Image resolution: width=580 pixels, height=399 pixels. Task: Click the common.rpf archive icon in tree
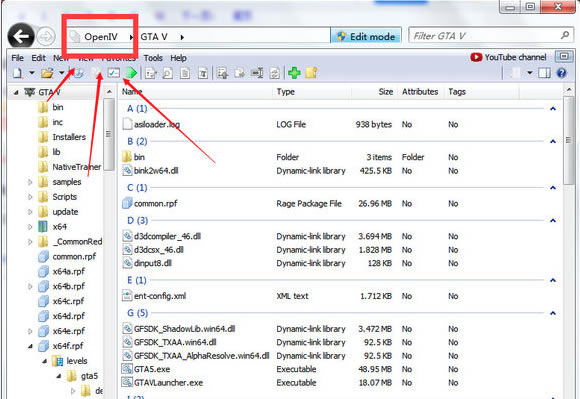[x=43, y=257]
